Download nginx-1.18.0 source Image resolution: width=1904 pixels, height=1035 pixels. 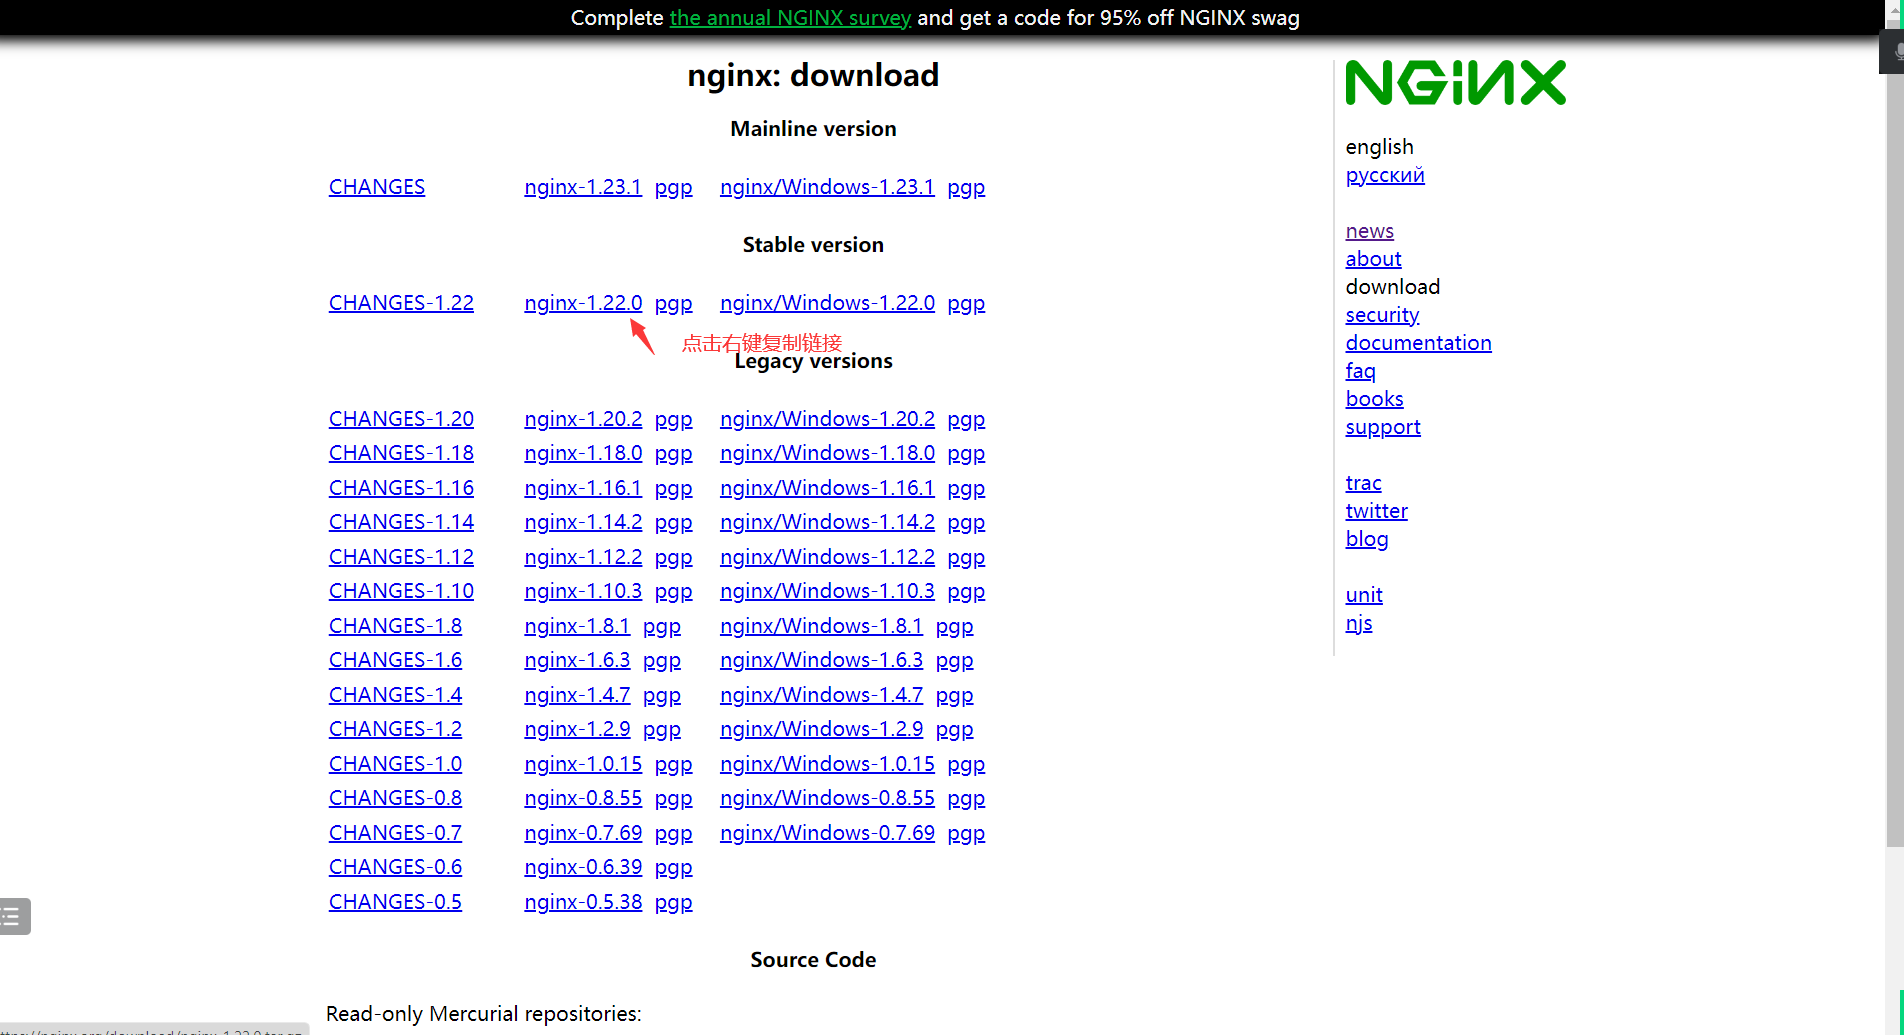click(583, 453)
